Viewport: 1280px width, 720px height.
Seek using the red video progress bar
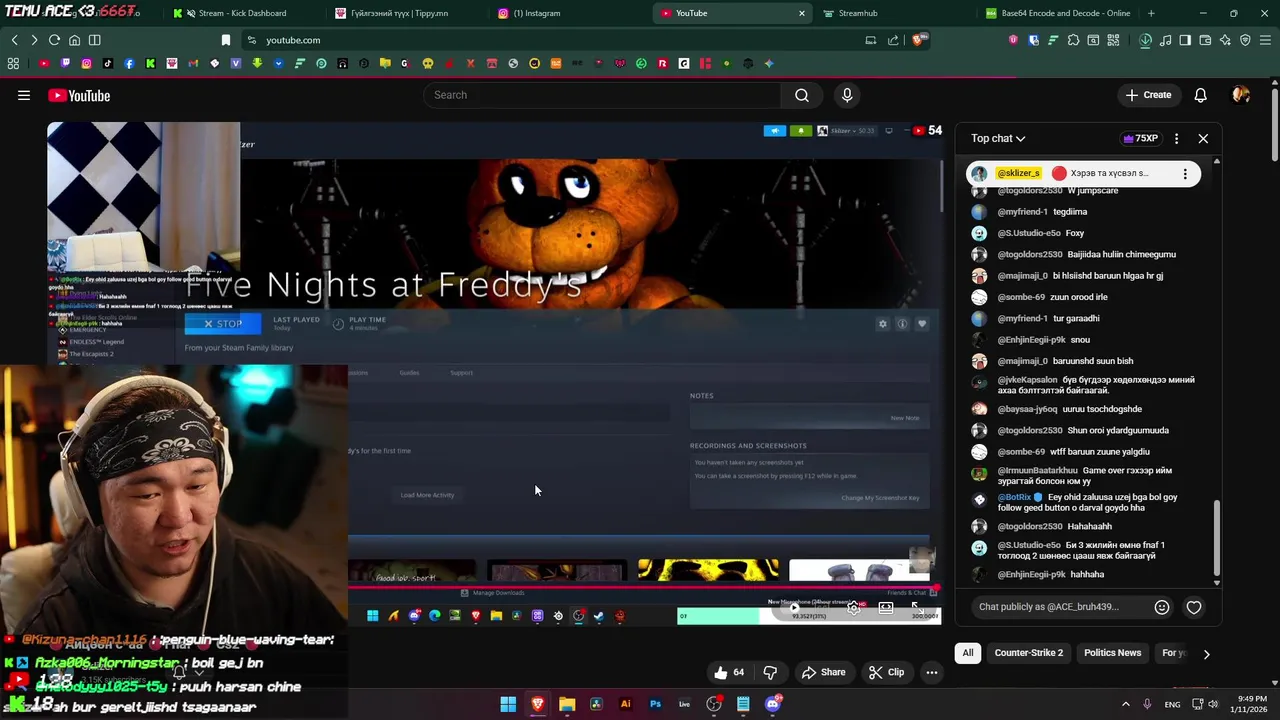pyautogui.click(x=643, y=588)
